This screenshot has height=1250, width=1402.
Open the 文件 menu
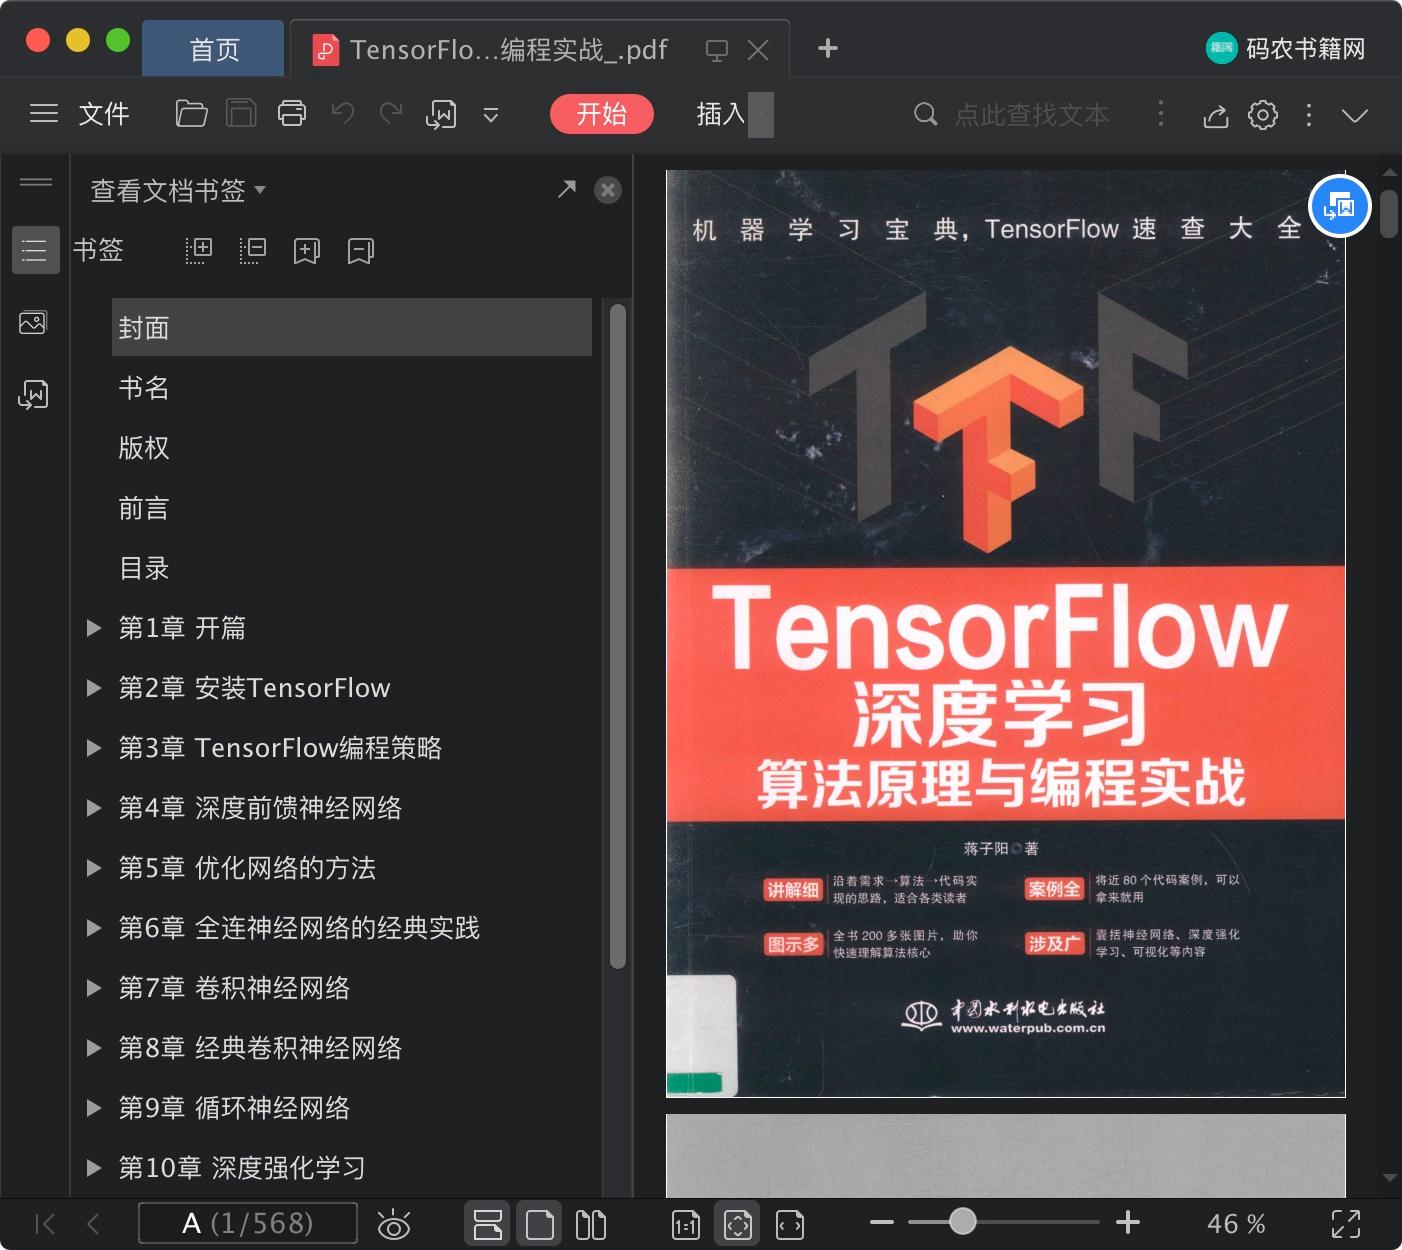[x=104, y=114]
